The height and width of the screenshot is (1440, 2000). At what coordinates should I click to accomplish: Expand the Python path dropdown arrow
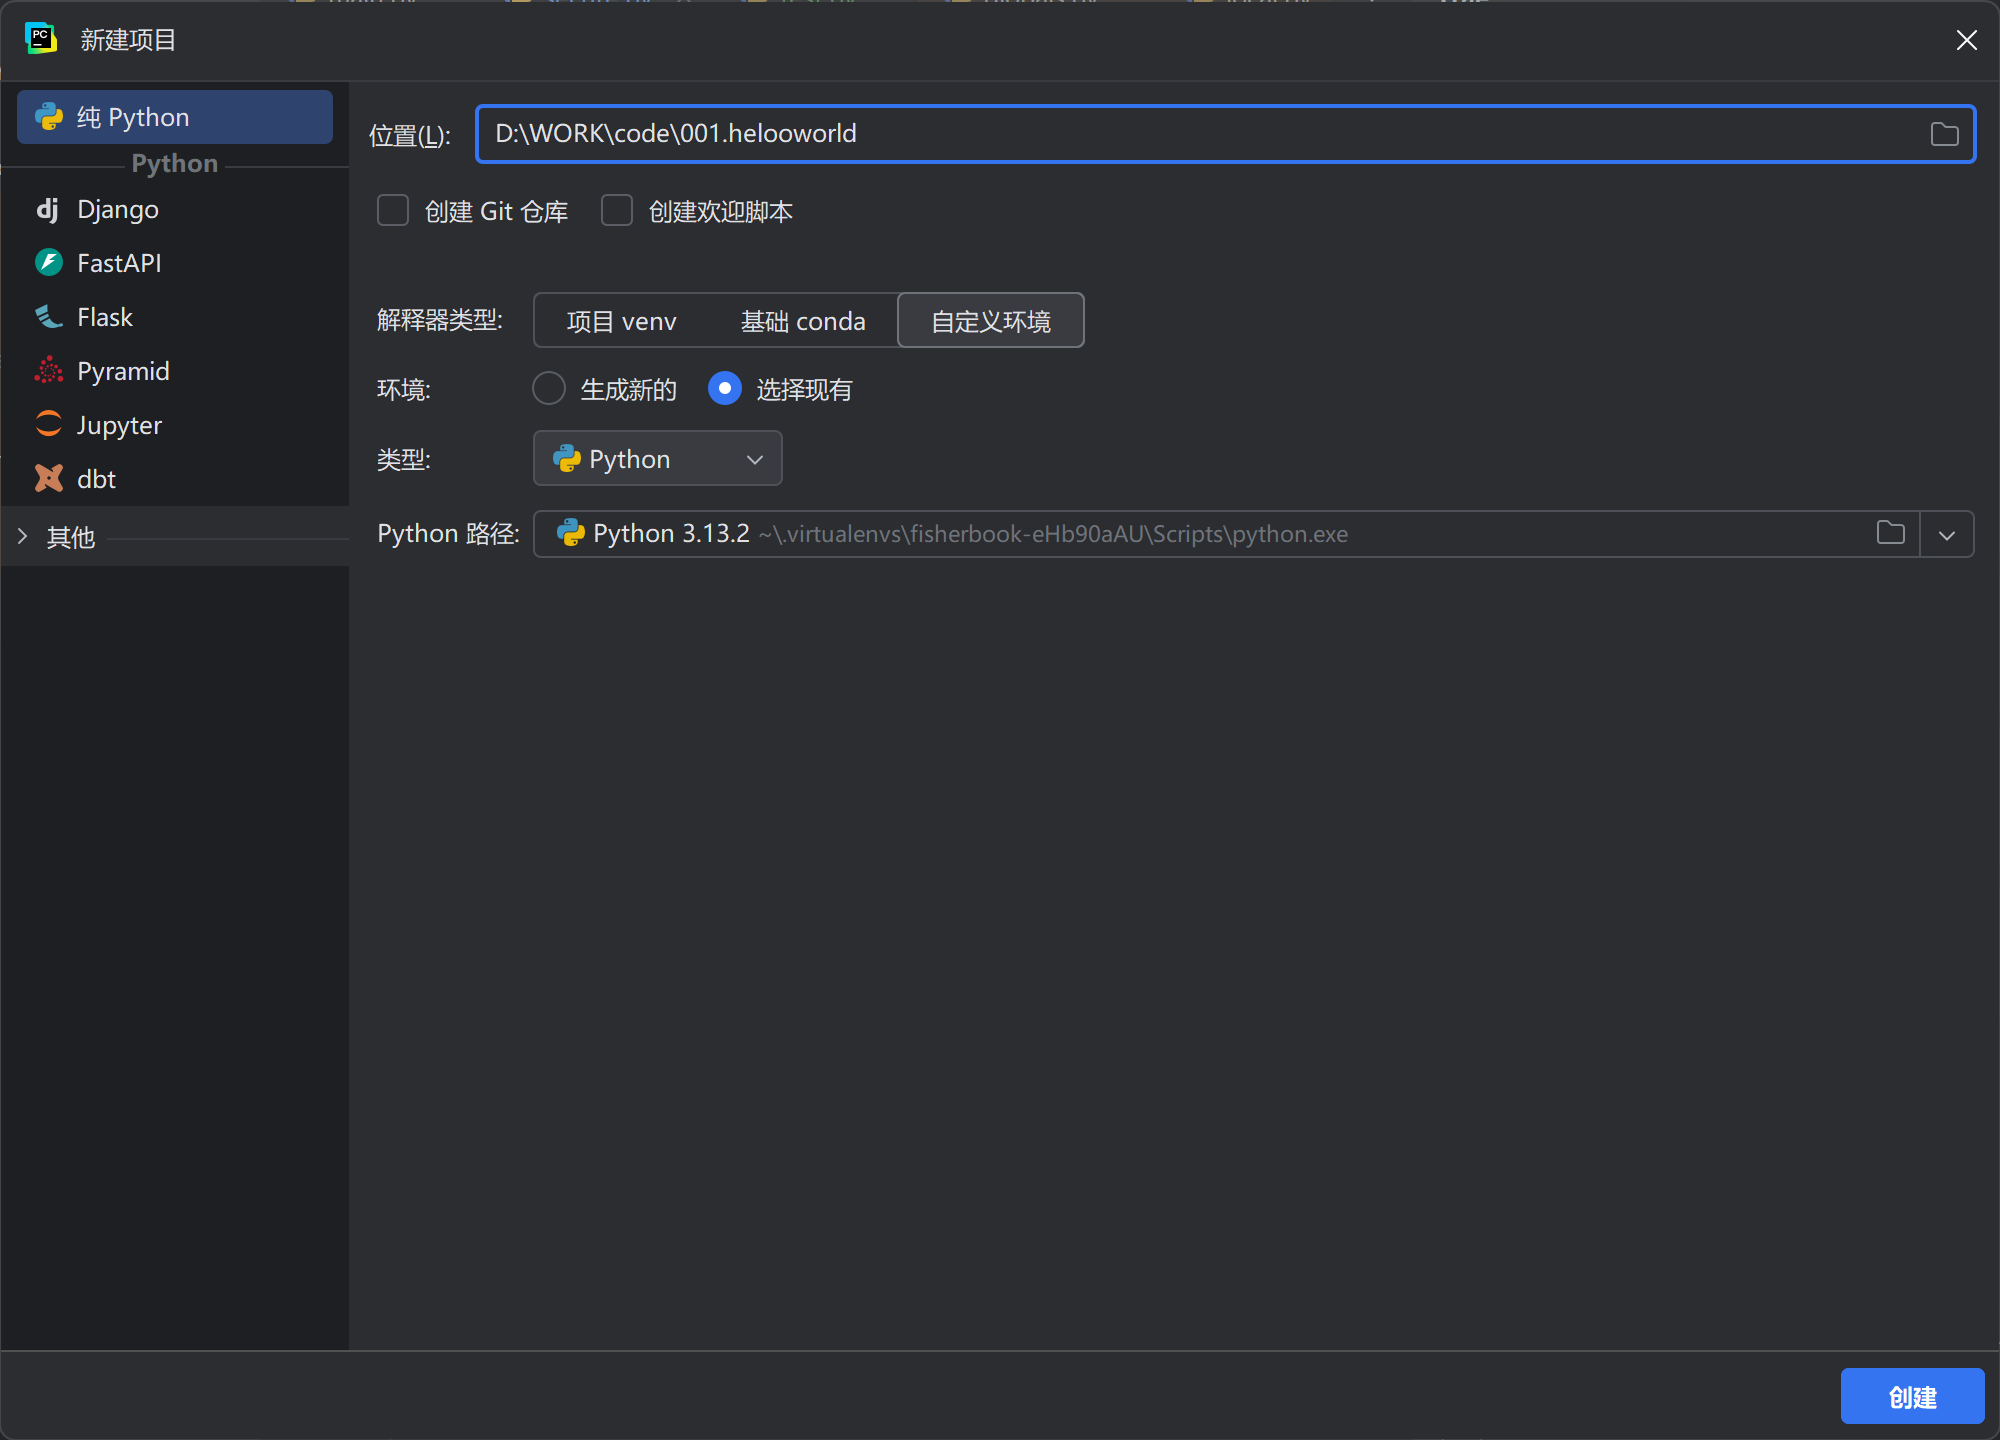point(1946,535)
